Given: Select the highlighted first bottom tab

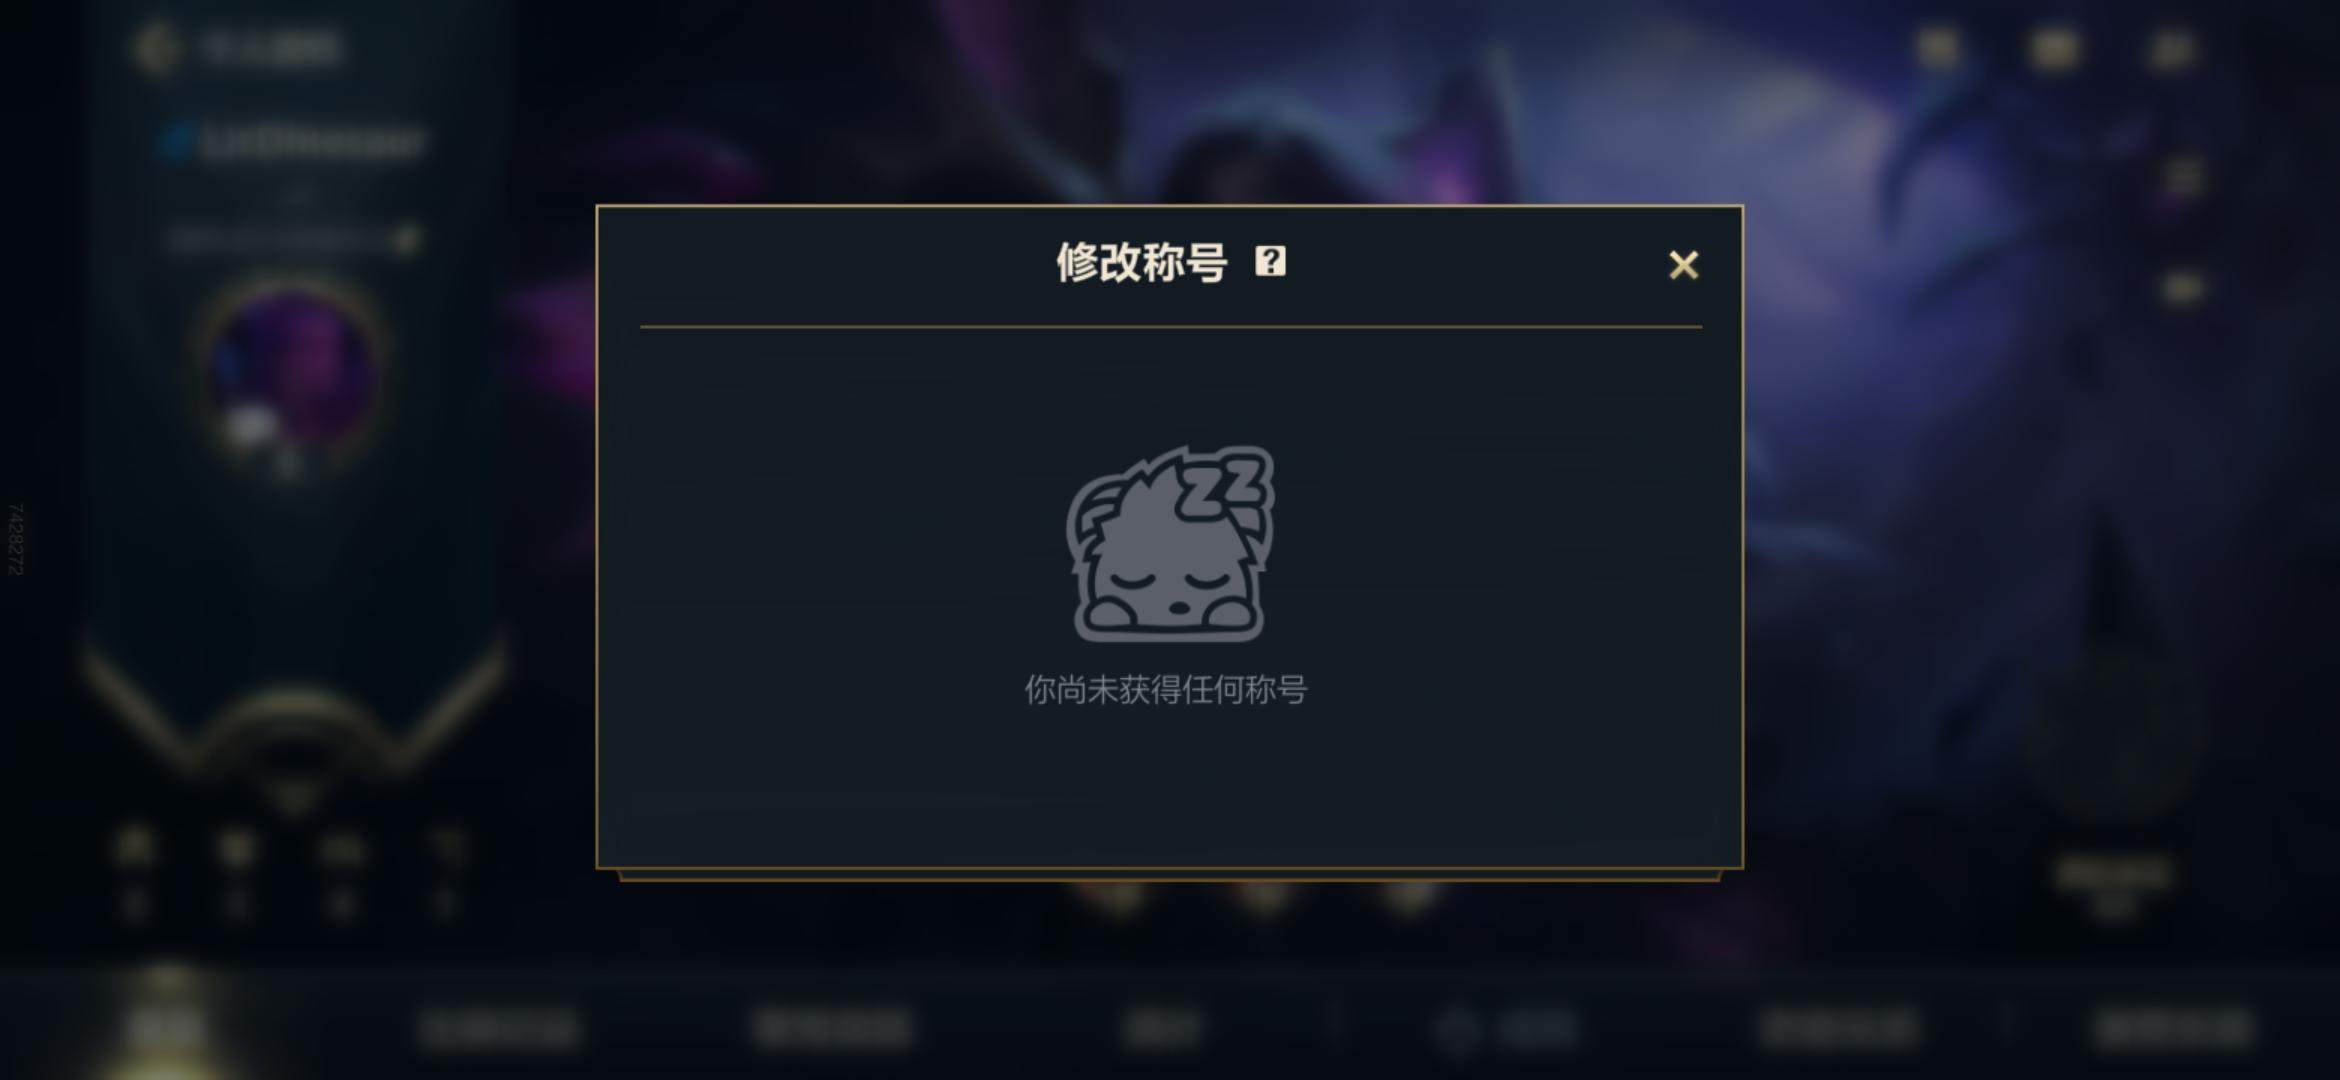Looking at the screenshot, I should pos(166,1026).
